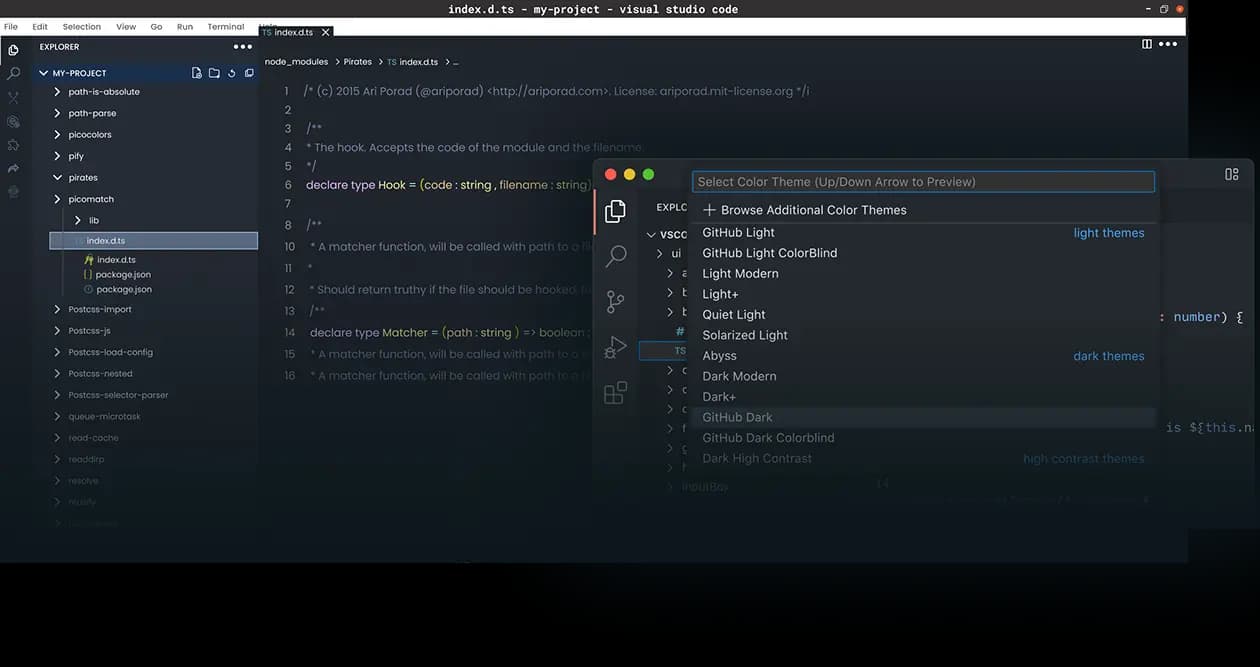Focus the Select Color Theme input field
The width and height of the screenshot is (1260, 667).
click(x=923, y=182)
